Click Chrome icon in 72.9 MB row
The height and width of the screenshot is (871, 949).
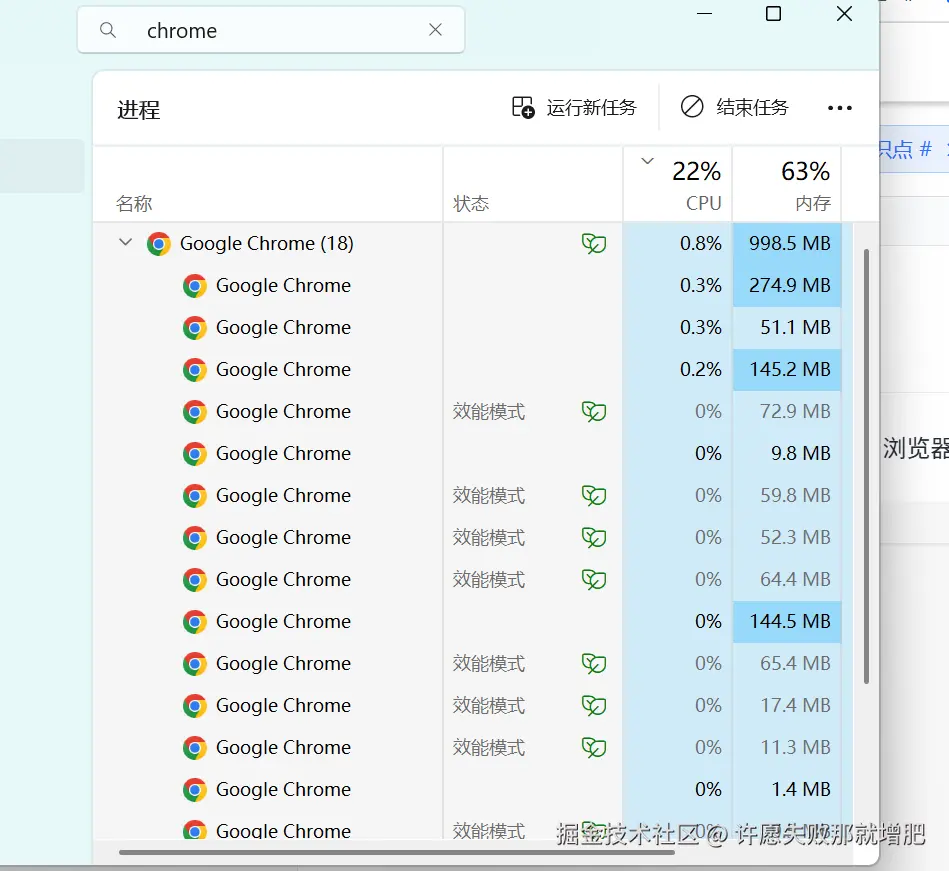[195, 412]
